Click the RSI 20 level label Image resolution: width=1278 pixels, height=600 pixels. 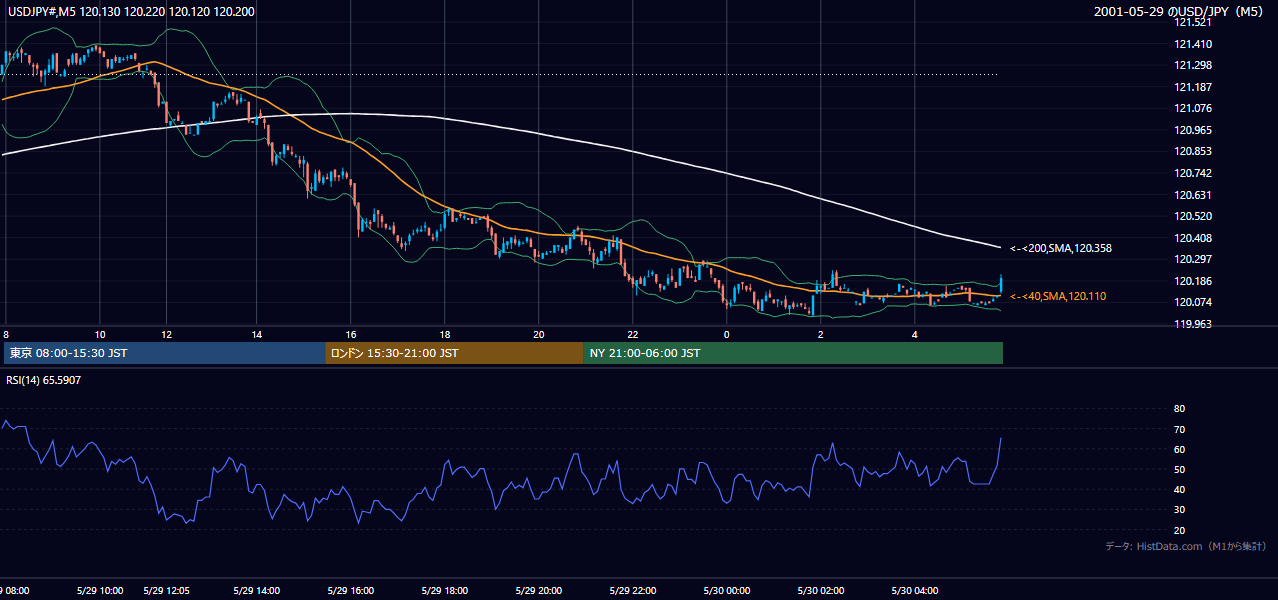[1179, 530]
